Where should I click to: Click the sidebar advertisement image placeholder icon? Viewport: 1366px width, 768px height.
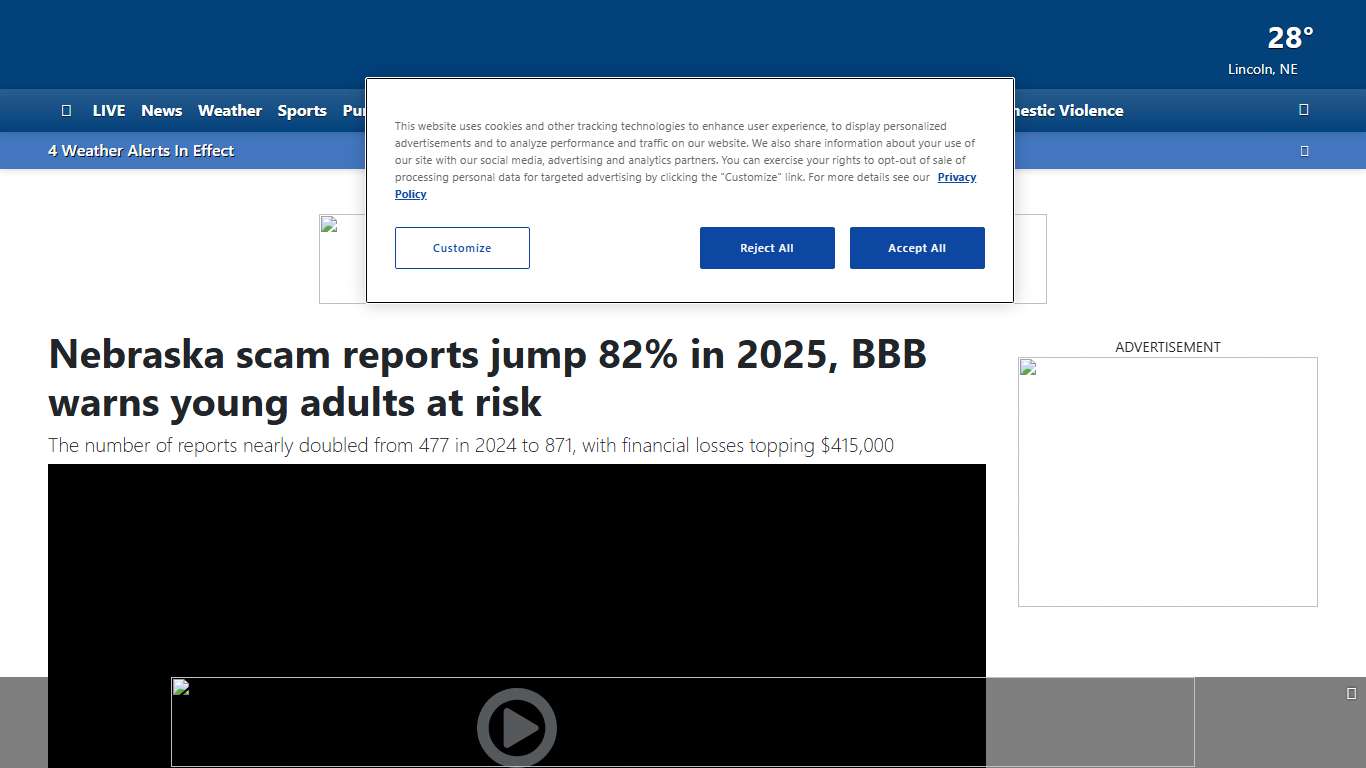(x=1028, y=368)
